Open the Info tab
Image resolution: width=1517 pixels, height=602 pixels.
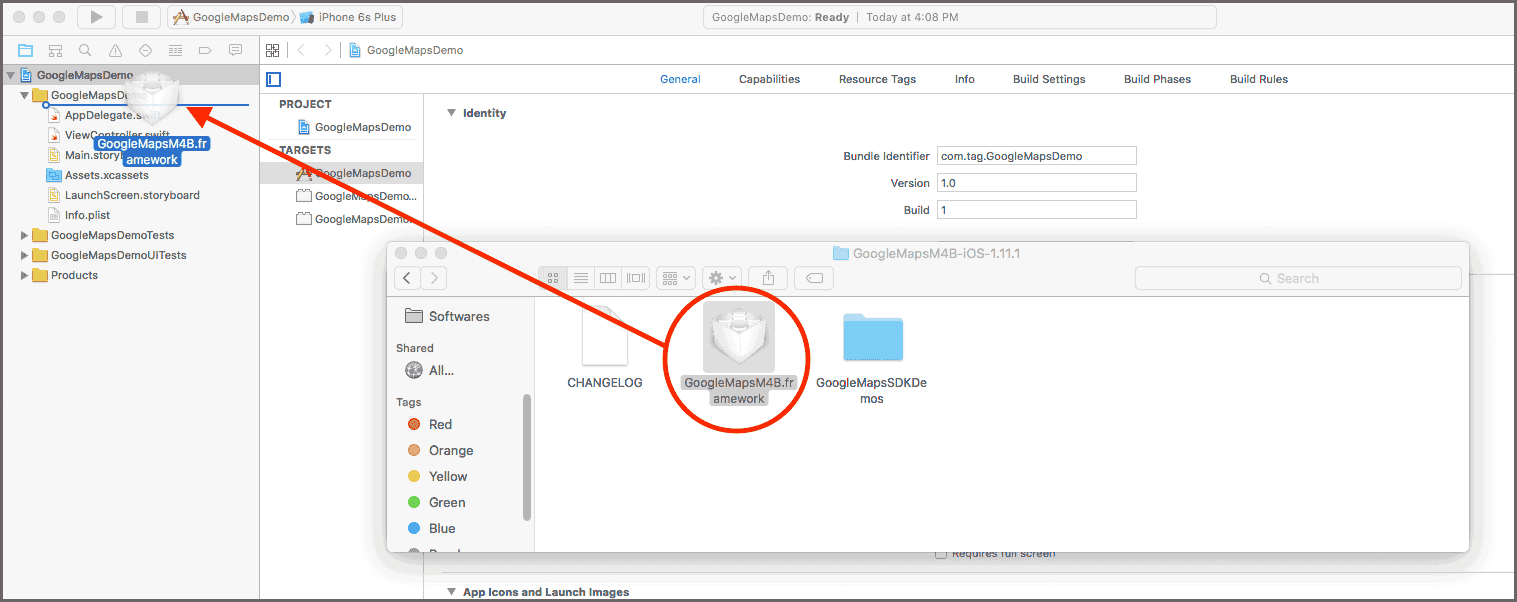[964, 79]
